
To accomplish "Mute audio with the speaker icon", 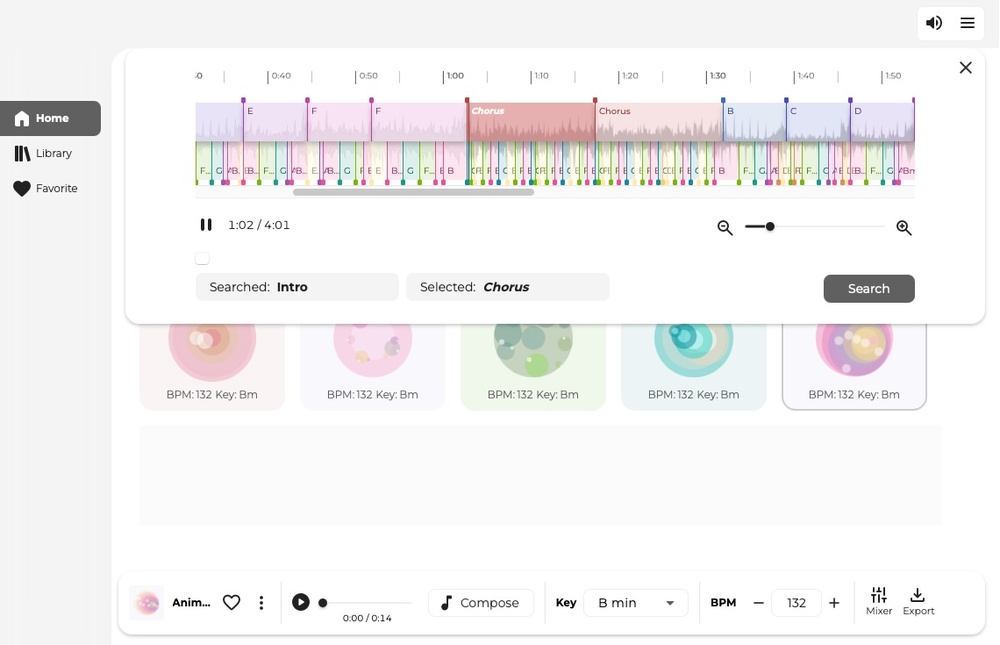I will tap(934, 23).
